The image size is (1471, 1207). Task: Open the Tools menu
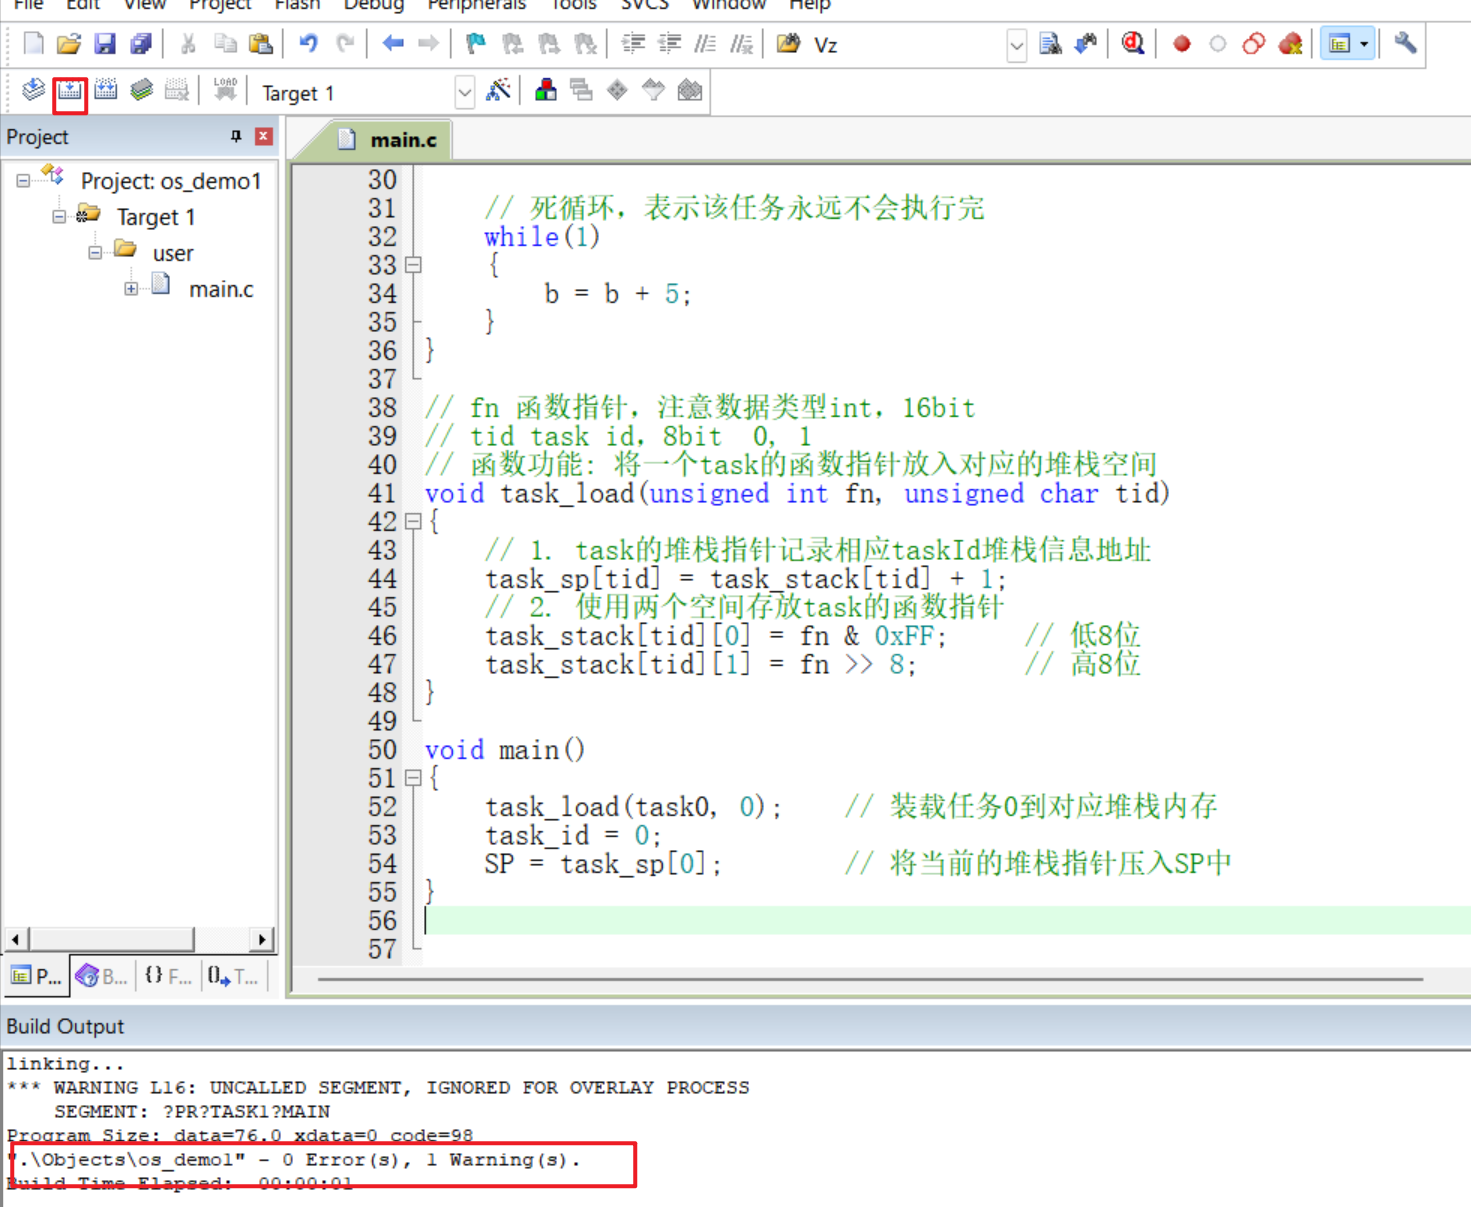click(573, 5)
